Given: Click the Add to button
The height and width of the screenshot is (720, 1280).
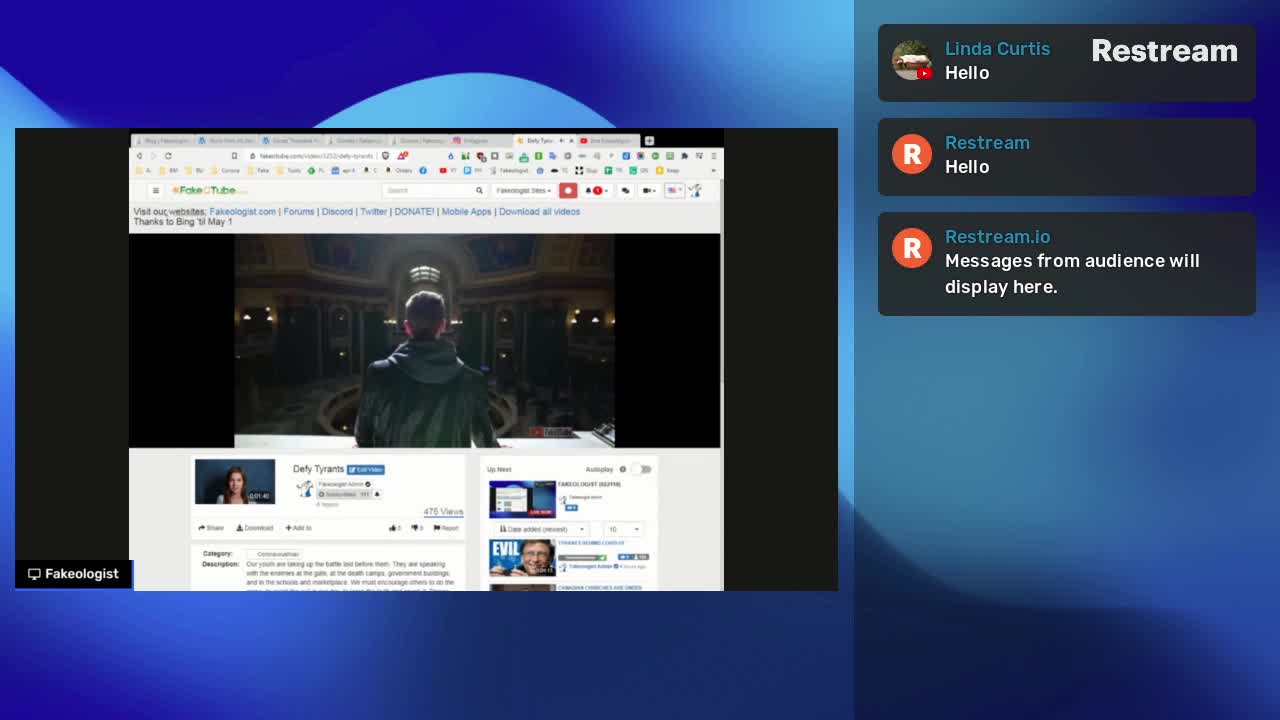Looking at the screenshot, I should pos(299,528).
